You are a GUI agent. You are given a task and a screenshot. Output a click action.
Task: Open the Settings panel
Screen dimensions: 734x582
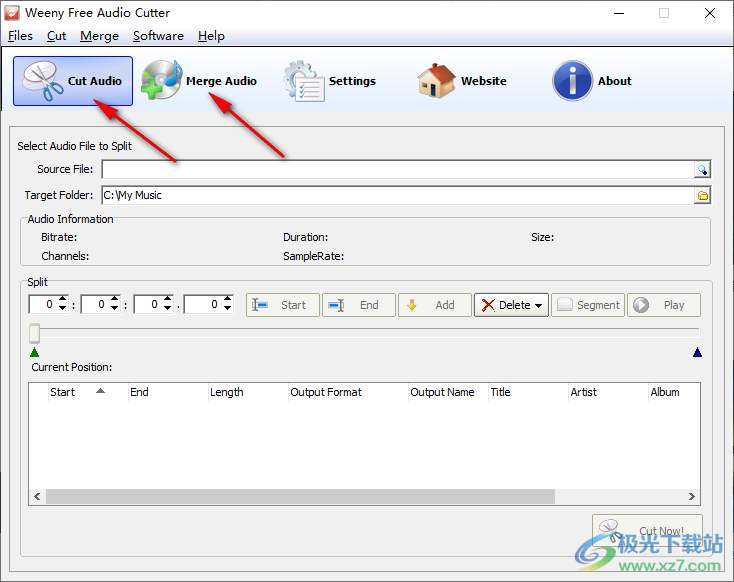[x=329, y=81]
